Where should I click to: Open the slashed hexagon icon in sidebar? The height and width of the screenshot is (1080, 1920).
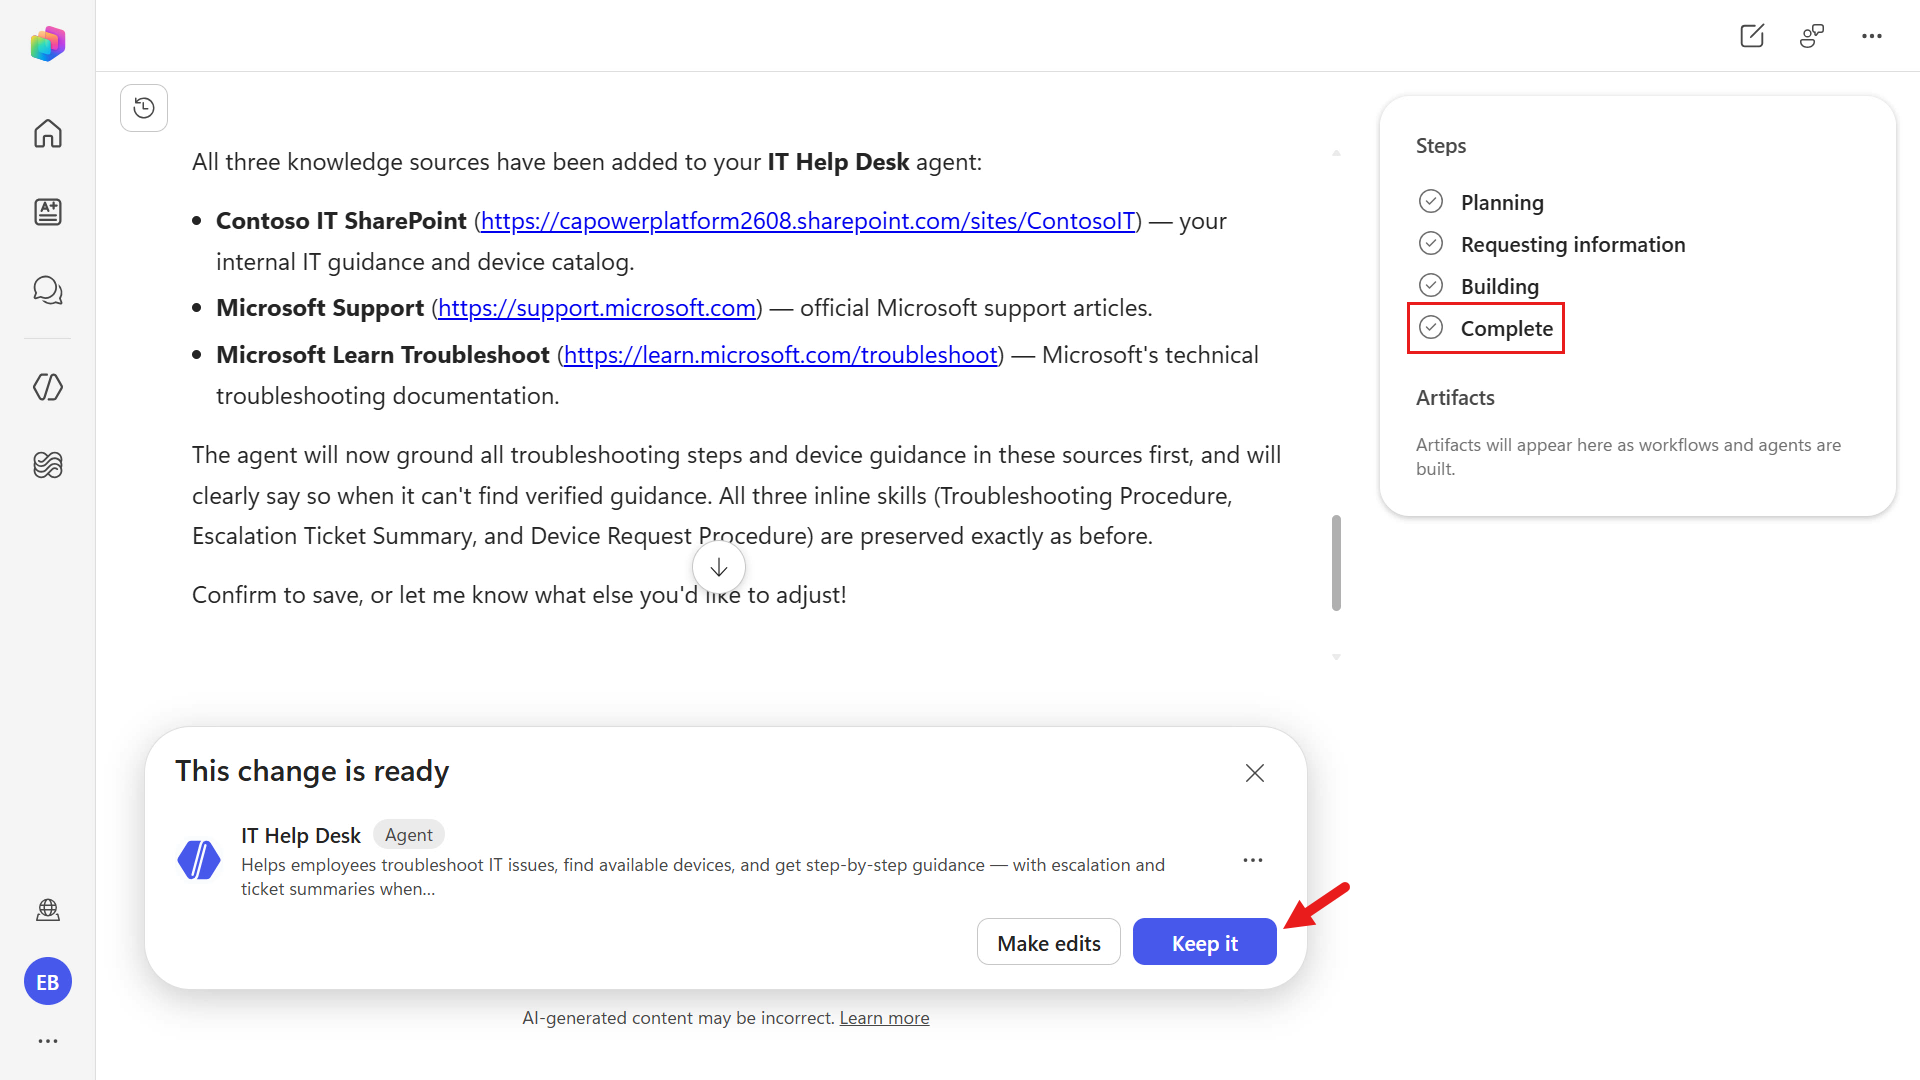click(x=47, y=387)
